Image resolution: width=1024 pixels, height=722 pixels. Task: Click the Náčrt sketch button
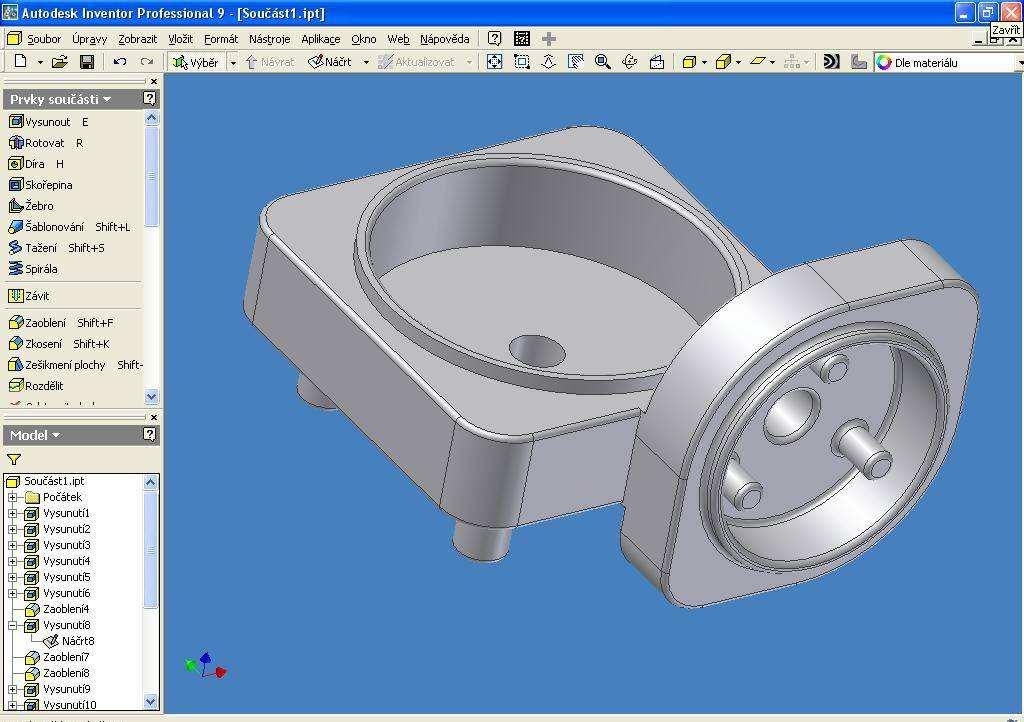coord(330,62)
